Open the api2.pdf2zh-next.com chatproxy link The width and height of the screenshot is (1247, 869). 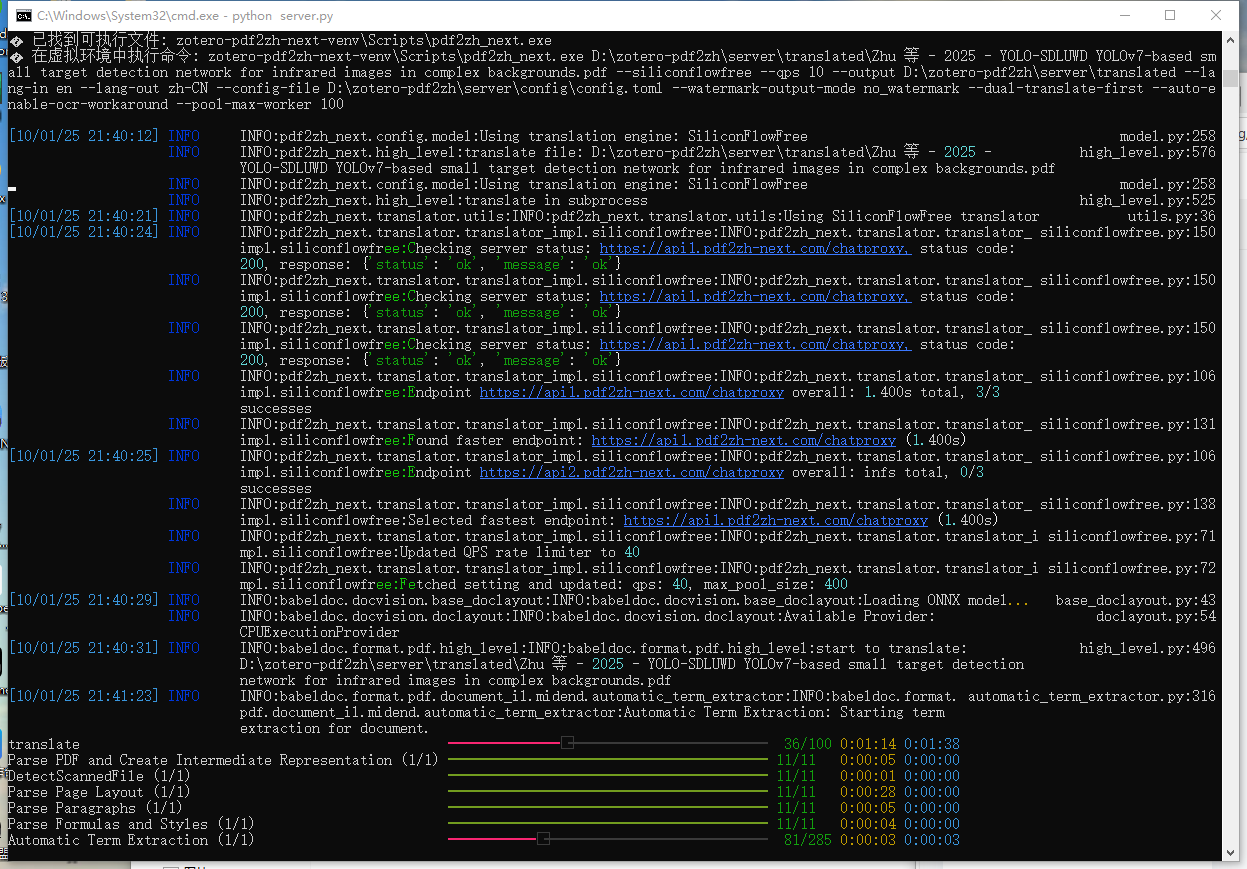click(631, 472)
